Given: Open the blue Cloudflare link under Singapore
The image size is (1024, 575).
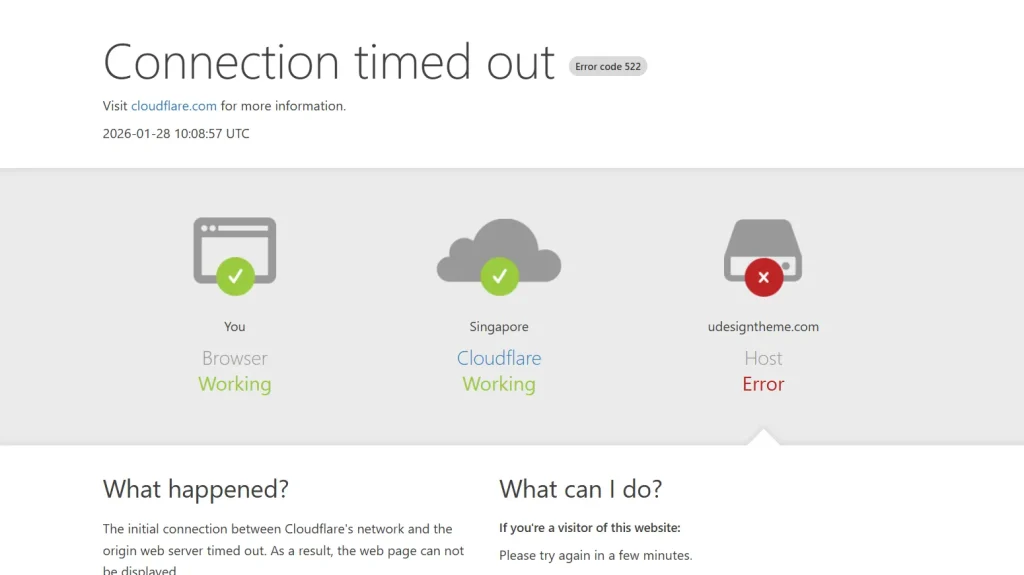Looking at the screenshot, I should [x=499, y=358].
